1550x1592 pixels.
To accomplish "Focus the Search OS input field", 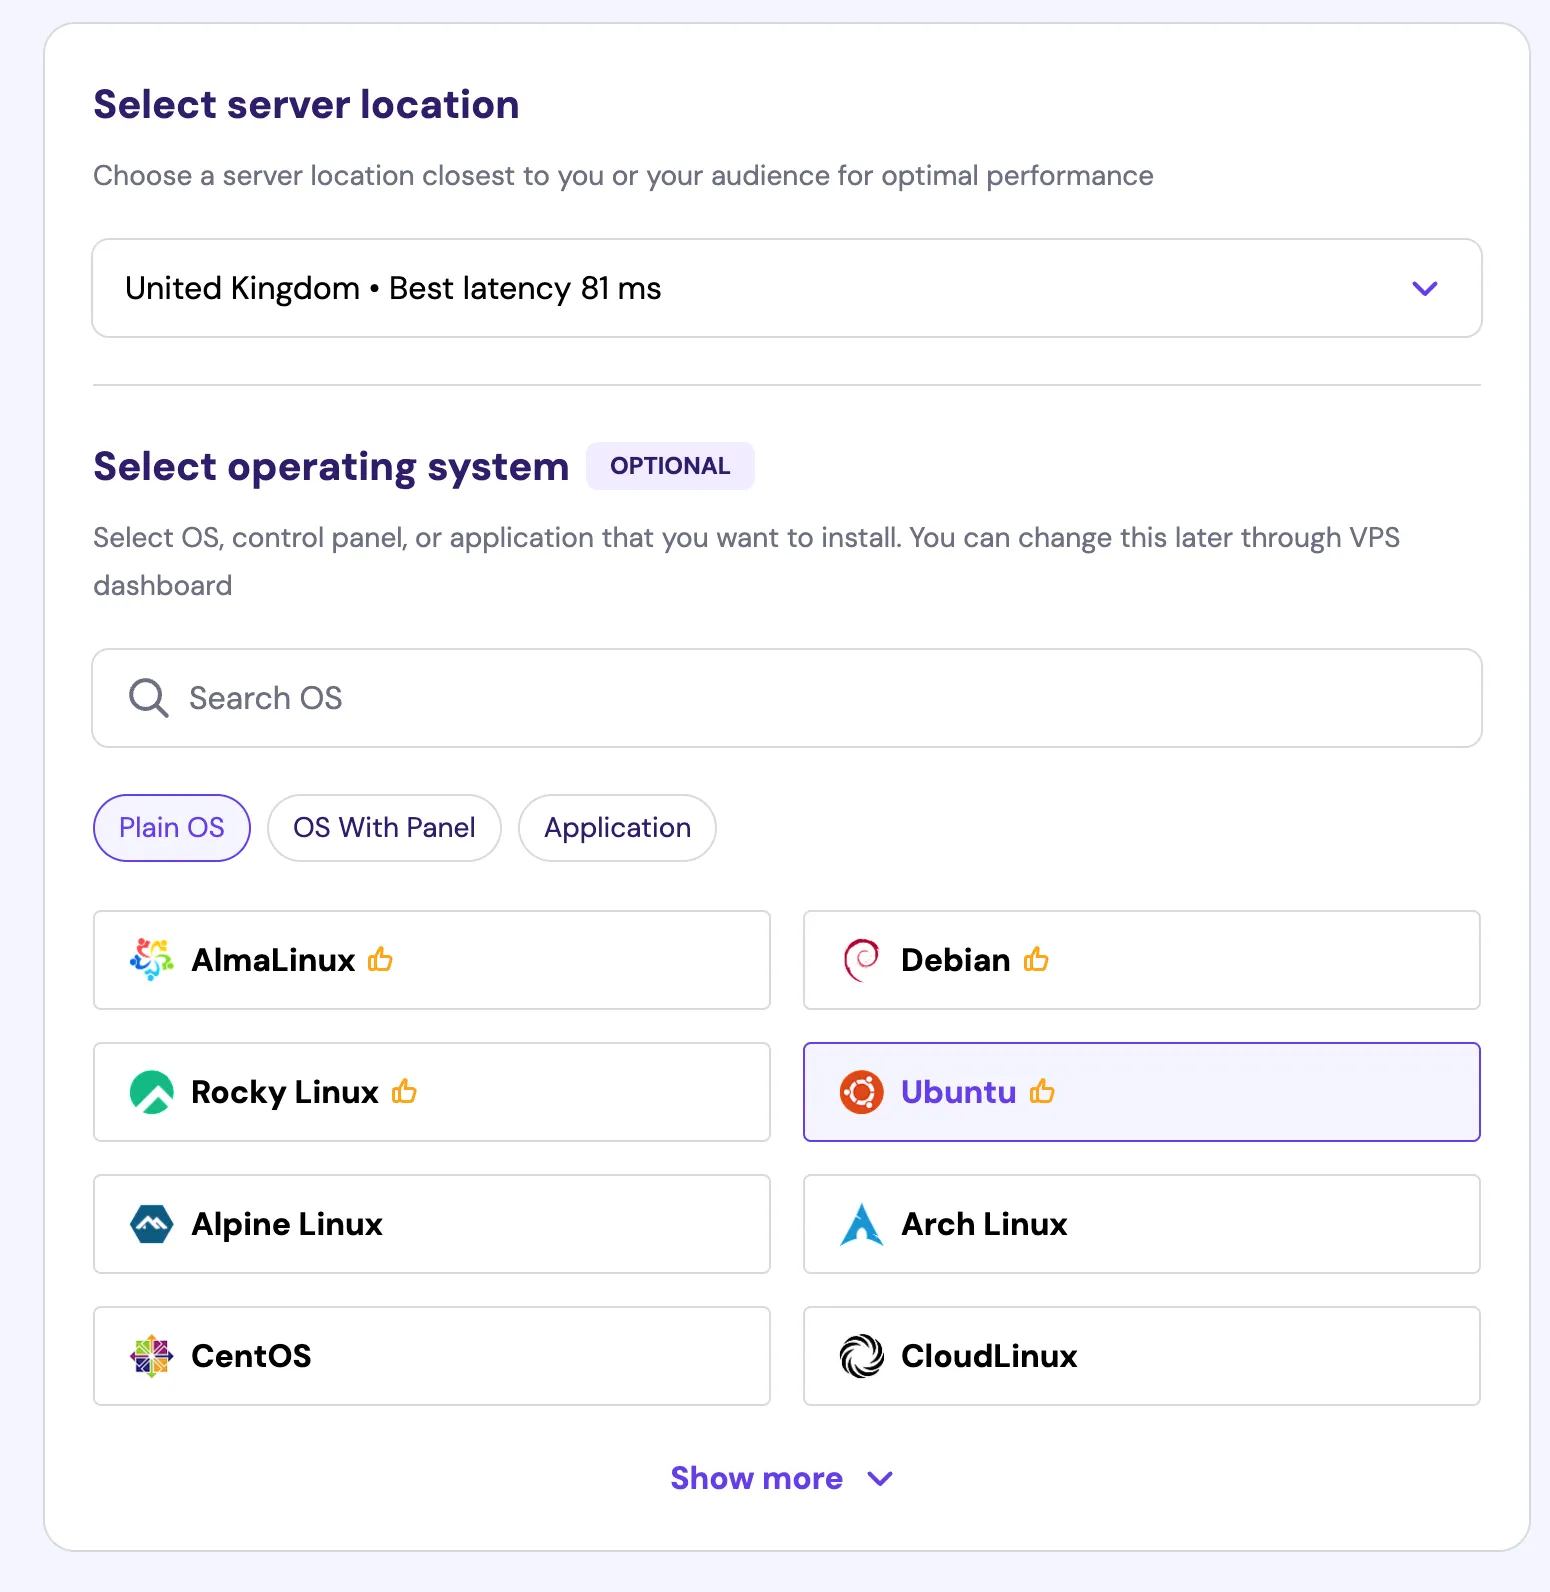I will pos(787,698).
